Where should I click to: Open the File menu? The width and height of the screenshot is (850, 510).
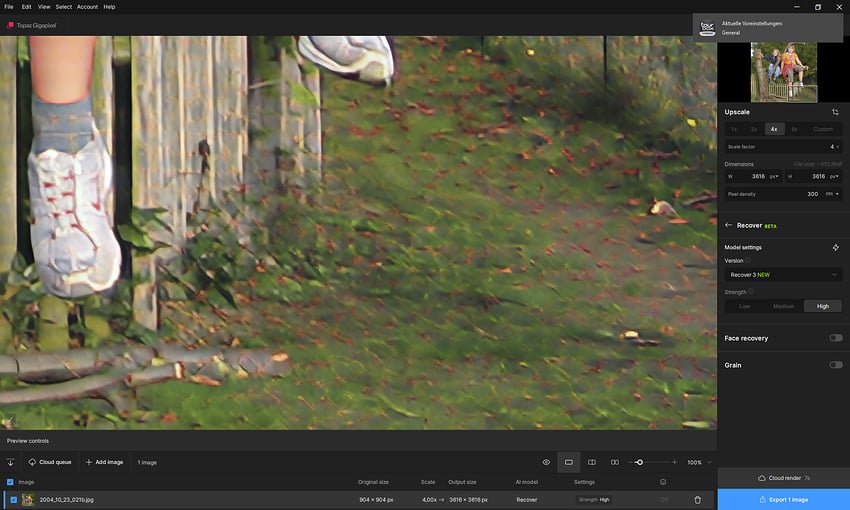coord(9,7)
